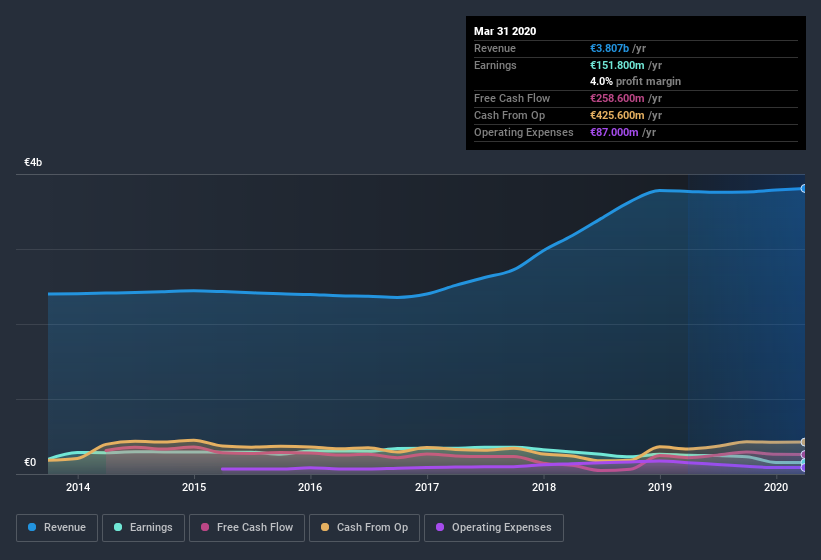Click the Operating Expenses tooltip label
Viewport: 821px width, 560px height.
coord(524,132)
